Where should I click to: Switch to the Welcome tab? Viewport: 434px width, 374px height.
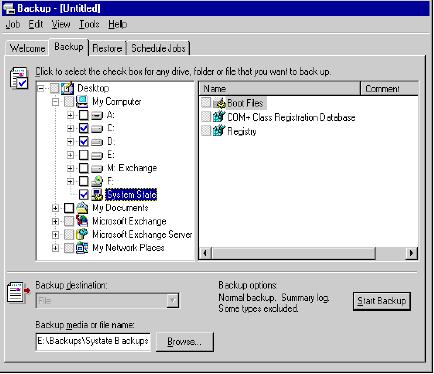[x=27, y=48]
